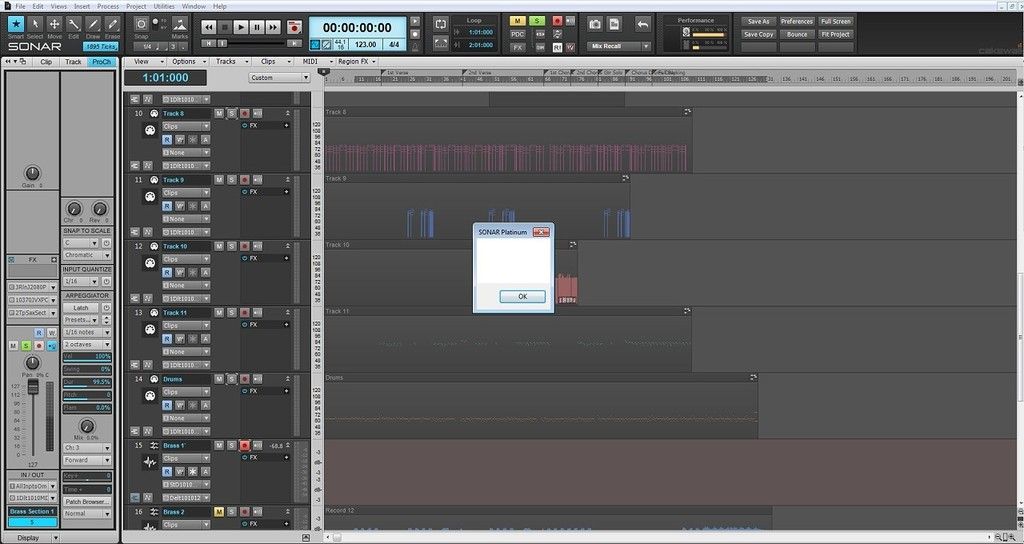Expand Track 8 Clips edit filter dropdown
This screenshot has height=544, width=1024.
click(185, 127)
